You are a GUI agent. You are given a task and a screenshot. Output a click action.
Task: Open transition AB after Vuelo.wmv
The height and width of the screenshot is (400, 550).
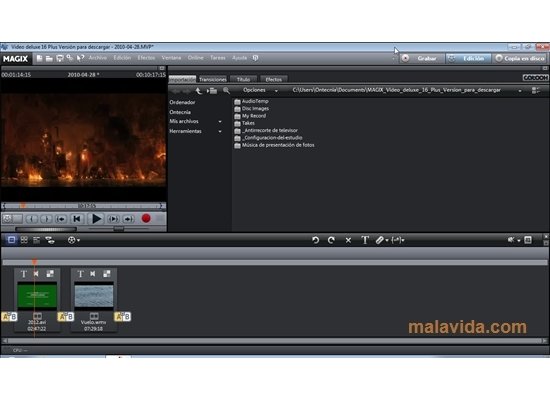[x=123, y=316]
